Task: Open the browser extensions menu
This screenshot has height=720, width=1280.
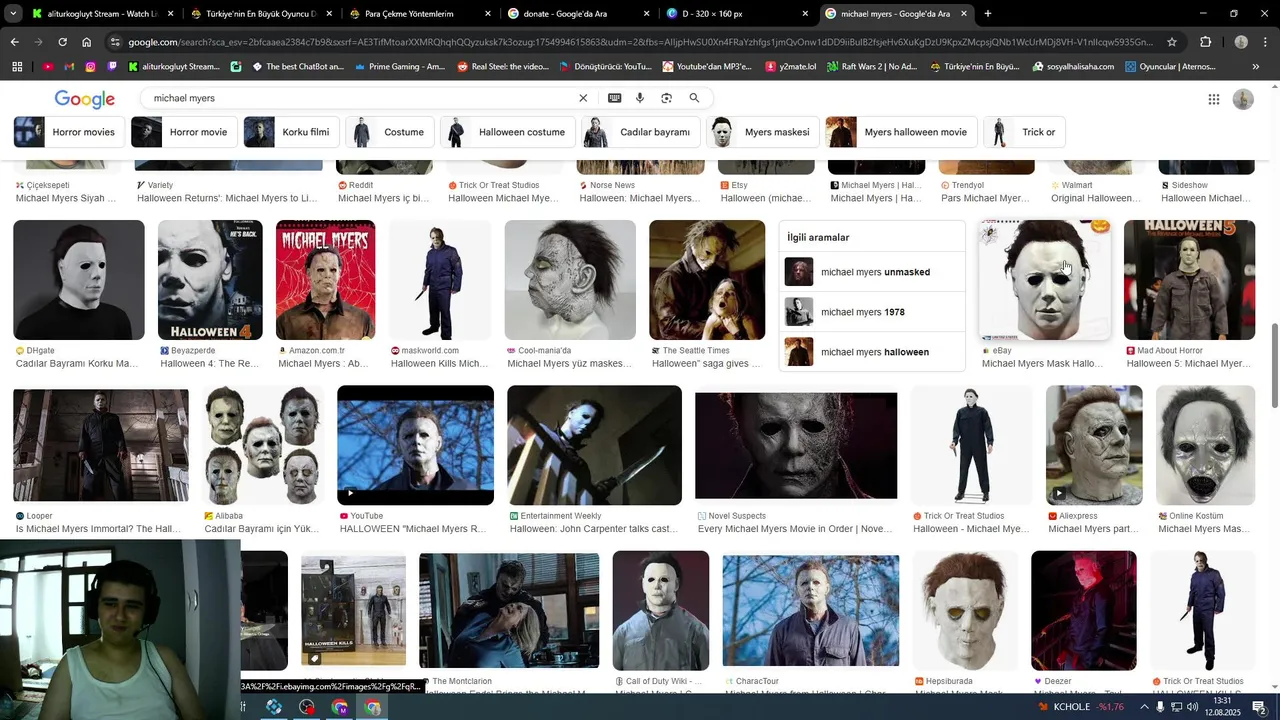Action: point(1205,42)
